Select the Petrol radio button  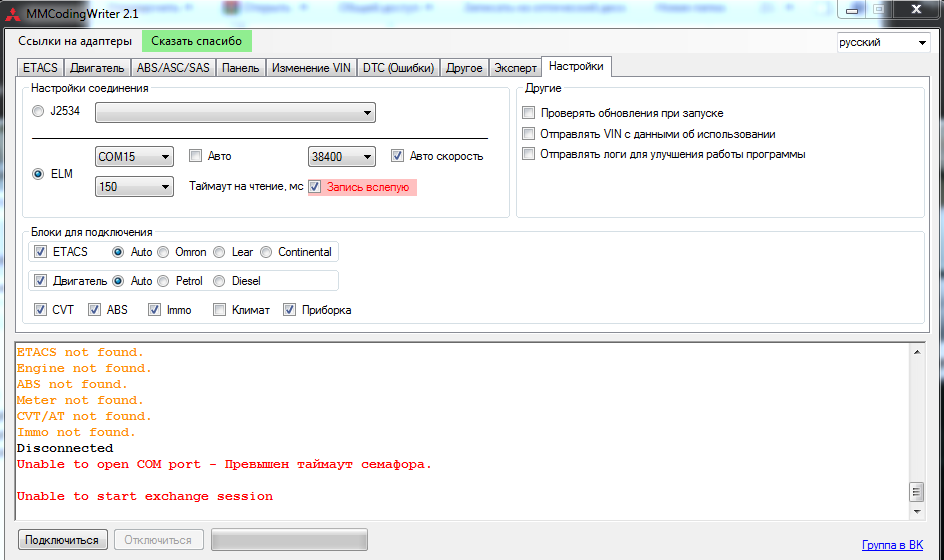pos(163,281)
